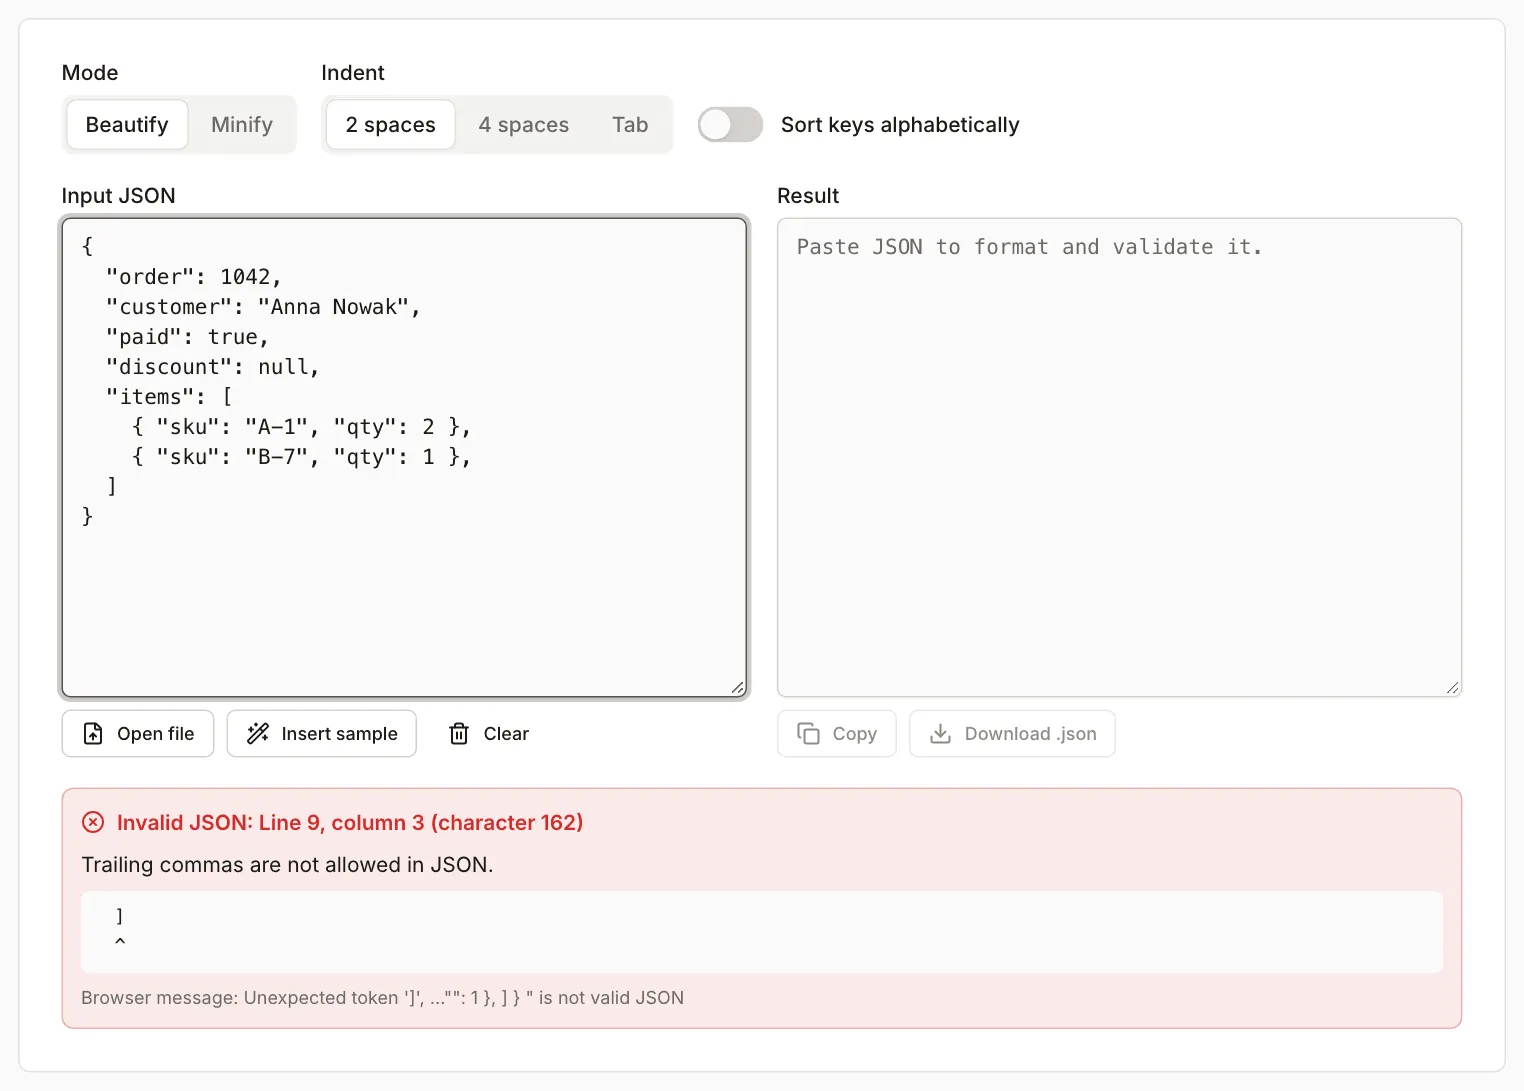Click the magic wand Insert sample icon
Viewport: 1524px width, 1091px height.
[258, 734]
